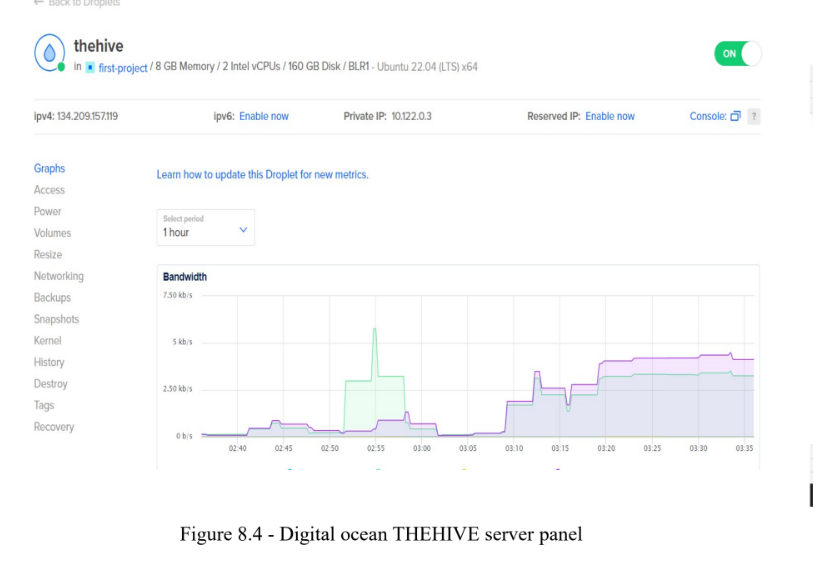This screenshot has width=821, height=565.
Task: Open the Select period 1 hour dropdown
Action: pyautogui.click(x=206, y=227)
